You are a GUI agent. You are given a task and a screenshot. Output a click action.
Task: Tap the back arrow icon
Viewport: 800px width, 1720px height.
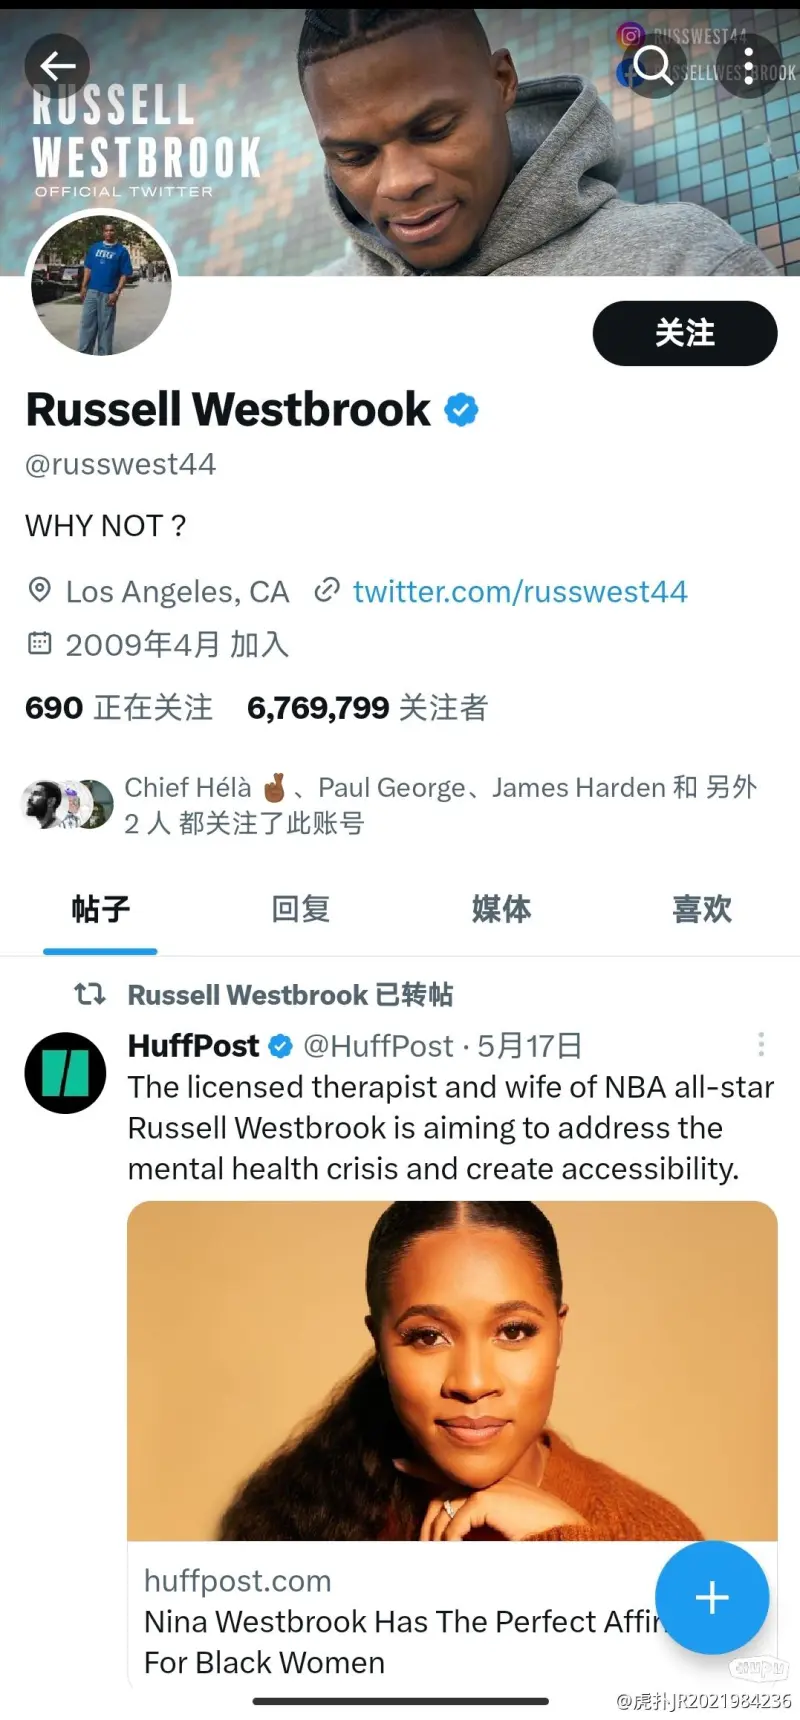click(57, 66)
